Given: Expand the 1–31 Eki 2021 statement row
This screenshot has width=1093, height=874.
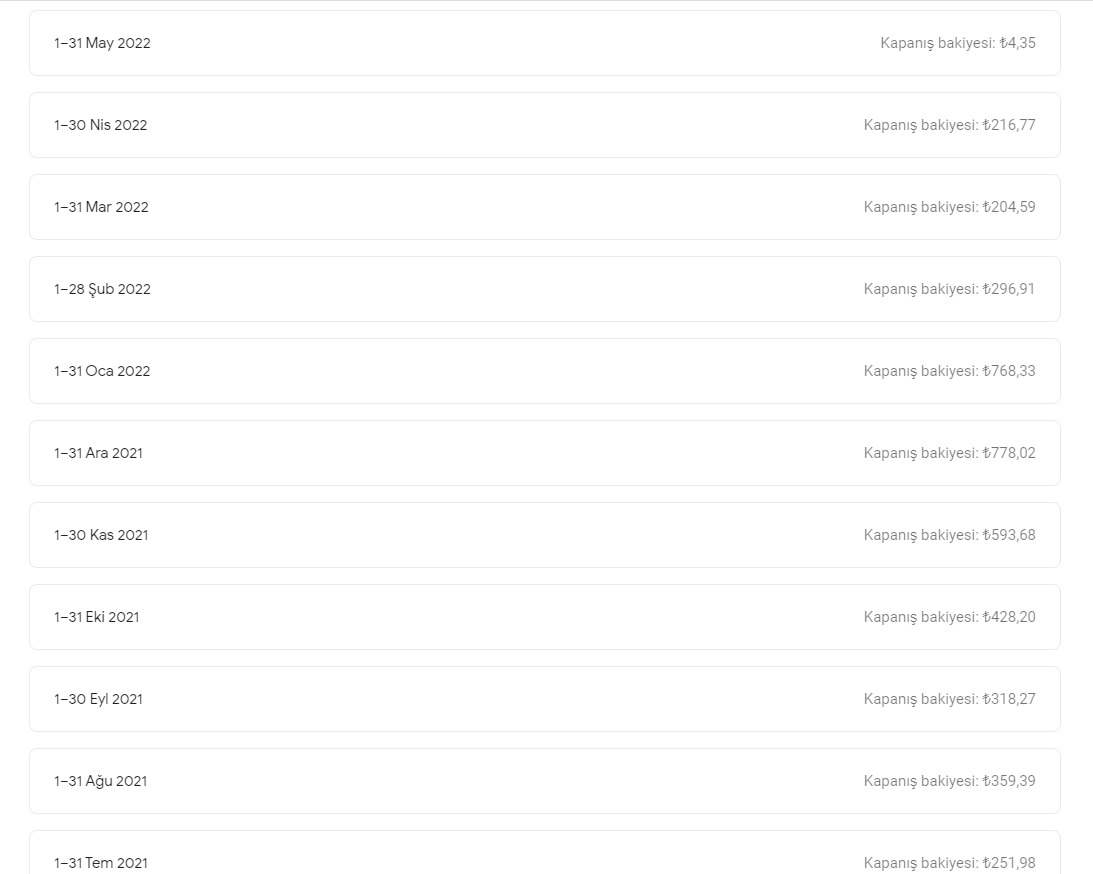Looking at the screenshot, I should 544,618.
